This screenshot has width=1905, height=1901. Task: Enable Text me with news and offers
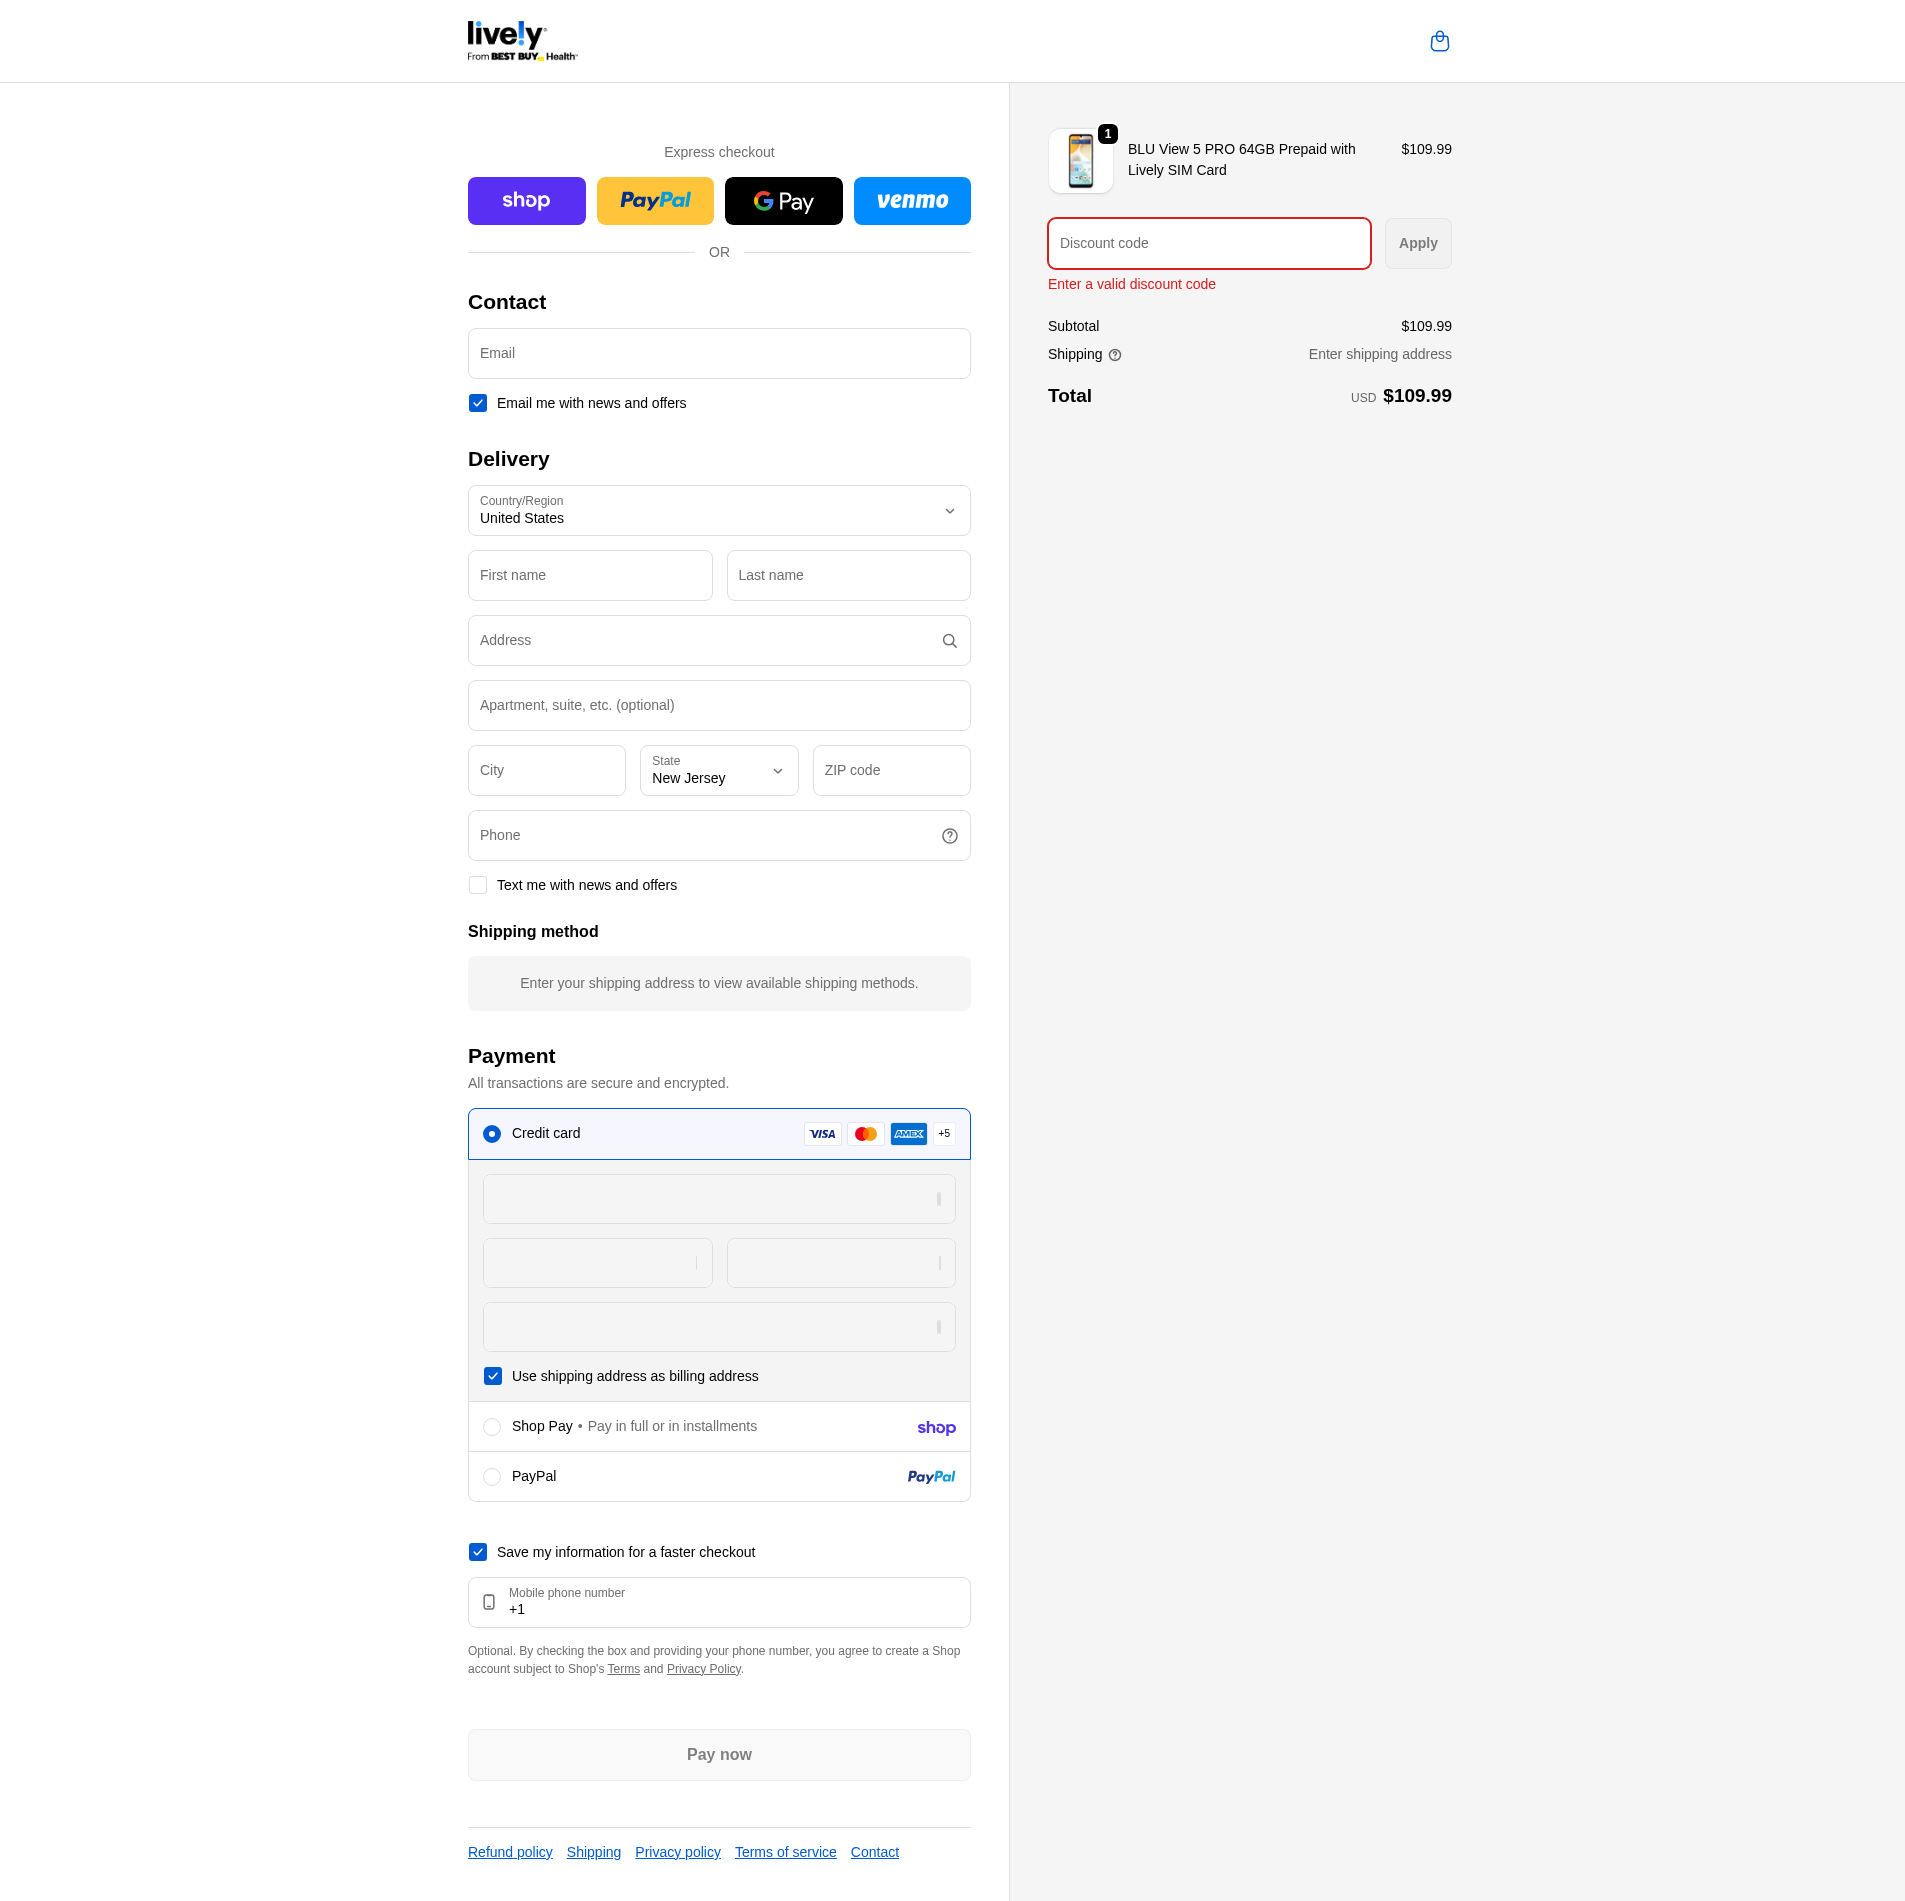(x=478, y=885)
